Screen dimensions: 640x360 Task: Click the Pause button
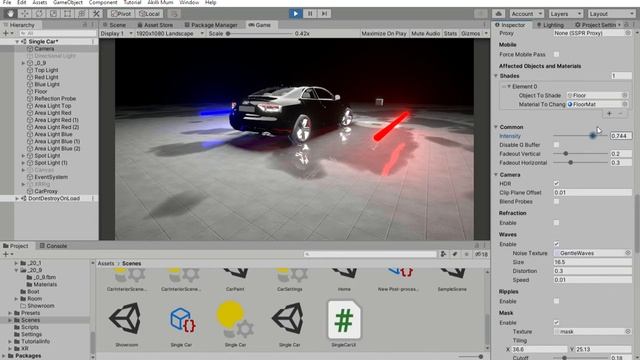pyautogui.click(x=310, y=13)
